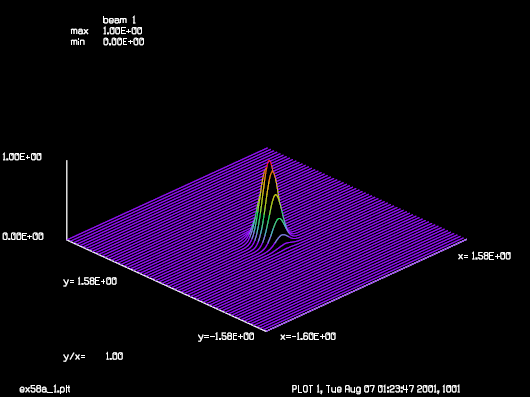The width and height of the screenshot is (530, 397).
Task: Select the min value 0.00E+00 text
Action: [x=123, y=42]
